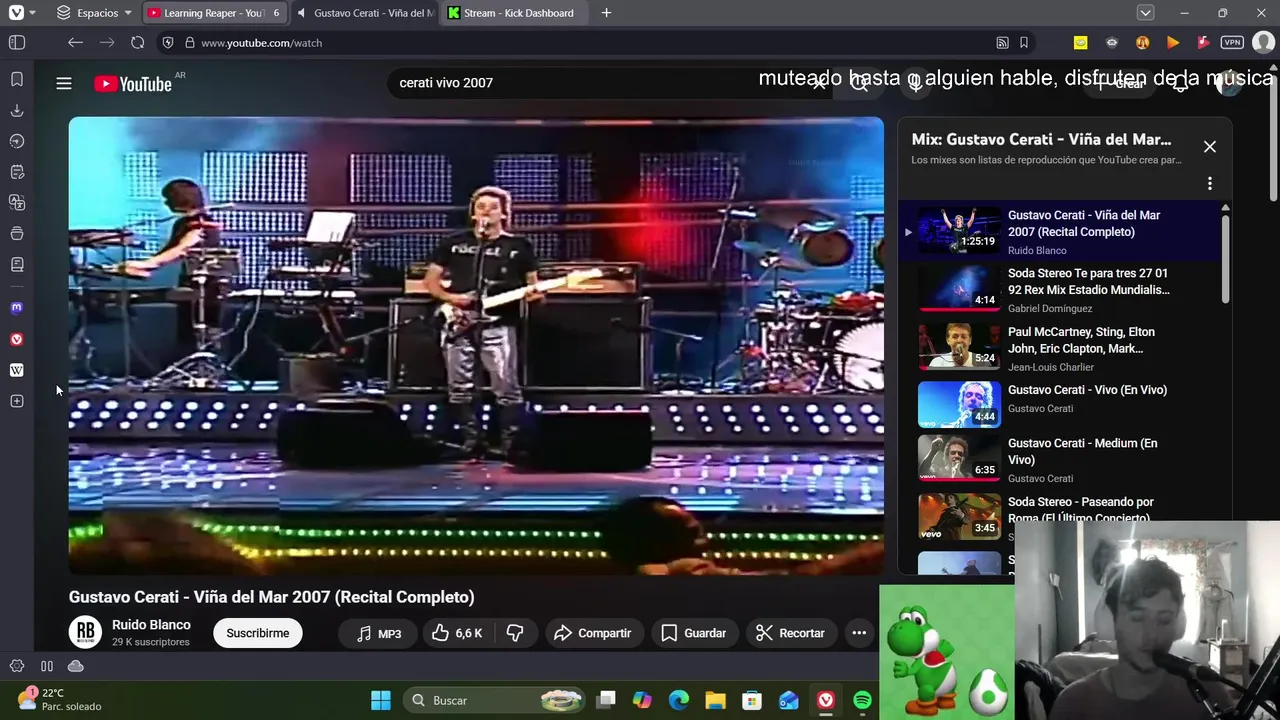Add a new web panel

pyautogui.click(x=17, y=401)
